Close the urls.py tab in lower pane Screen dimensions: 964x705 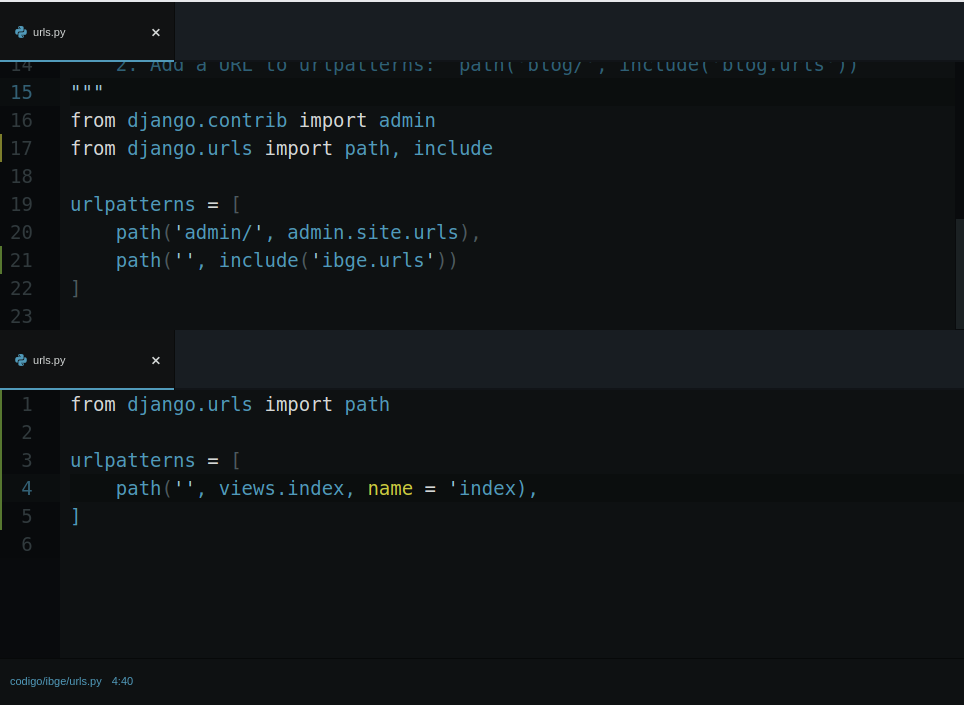point(156,361)
